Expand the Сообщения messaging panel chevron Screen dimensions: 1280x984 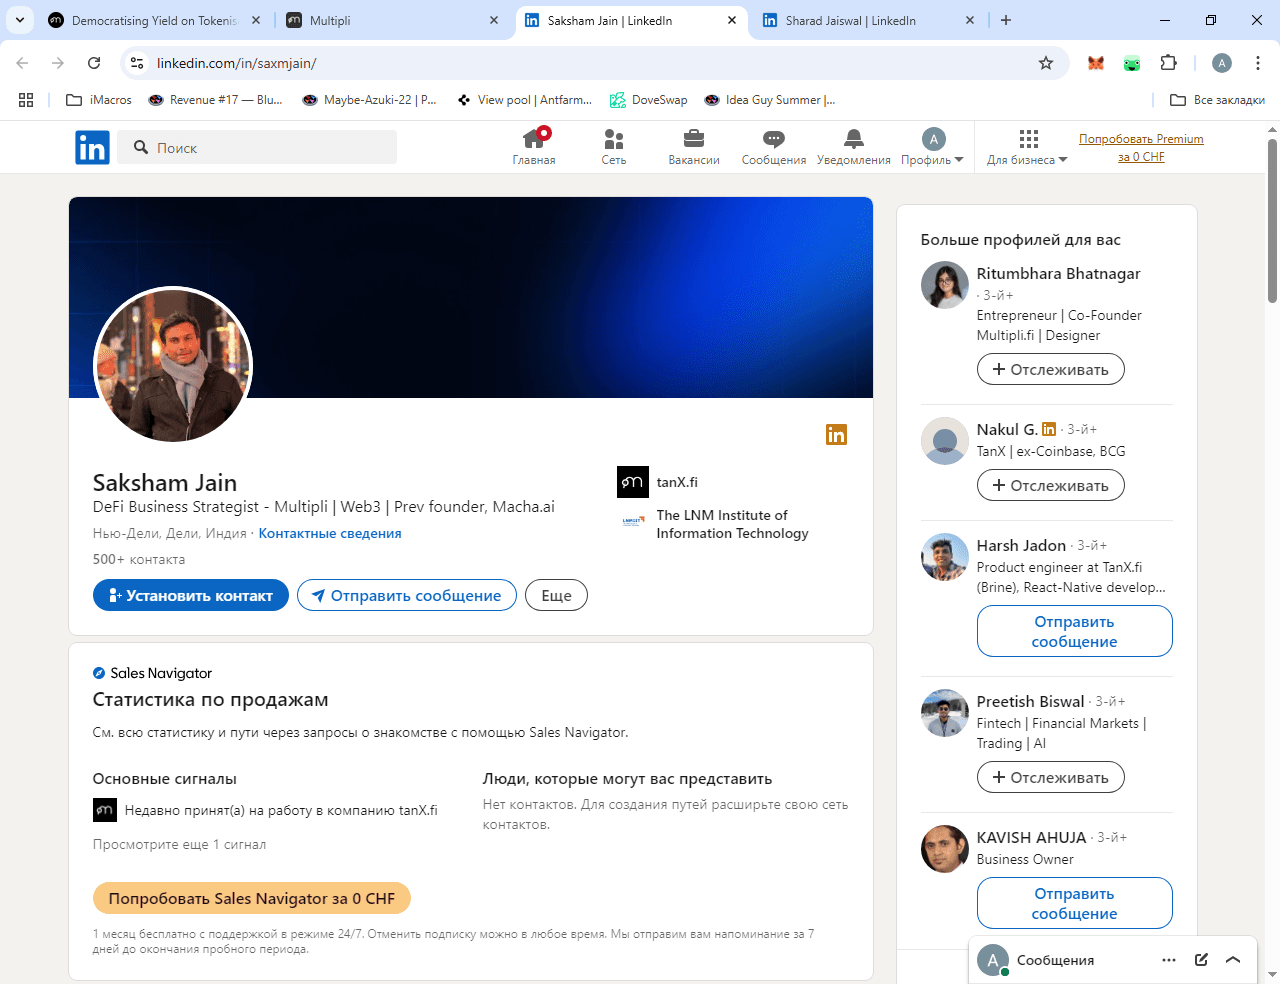pos(1233,960)
